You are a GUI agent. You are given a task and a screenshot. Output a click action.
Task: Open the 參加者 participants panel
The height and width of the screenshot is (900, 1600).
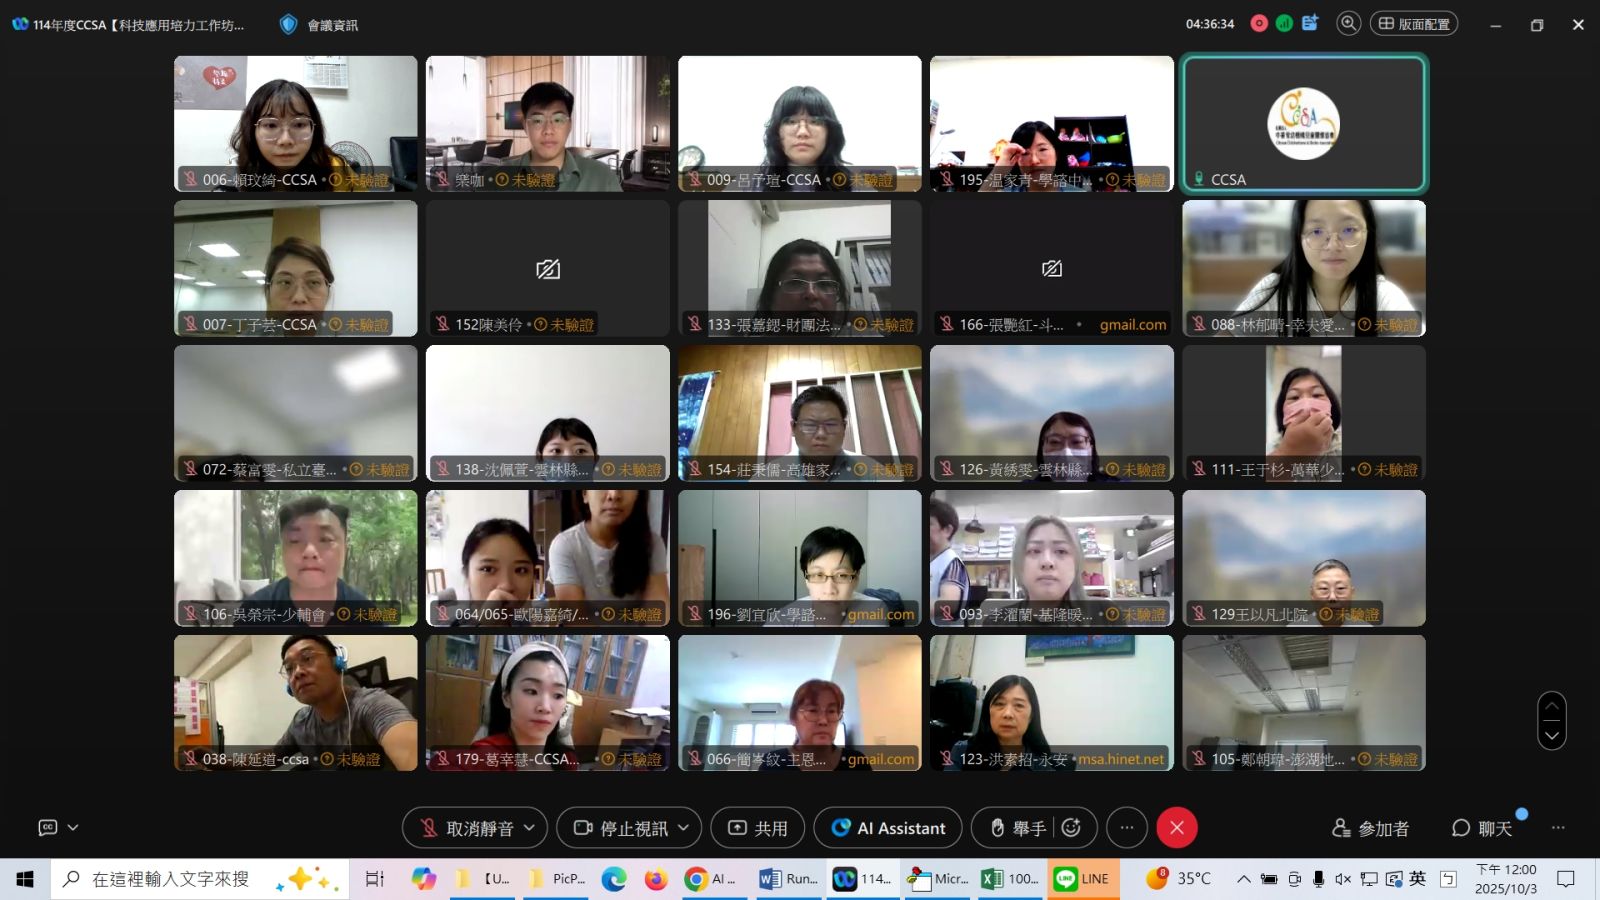[x=1370, y=828]
